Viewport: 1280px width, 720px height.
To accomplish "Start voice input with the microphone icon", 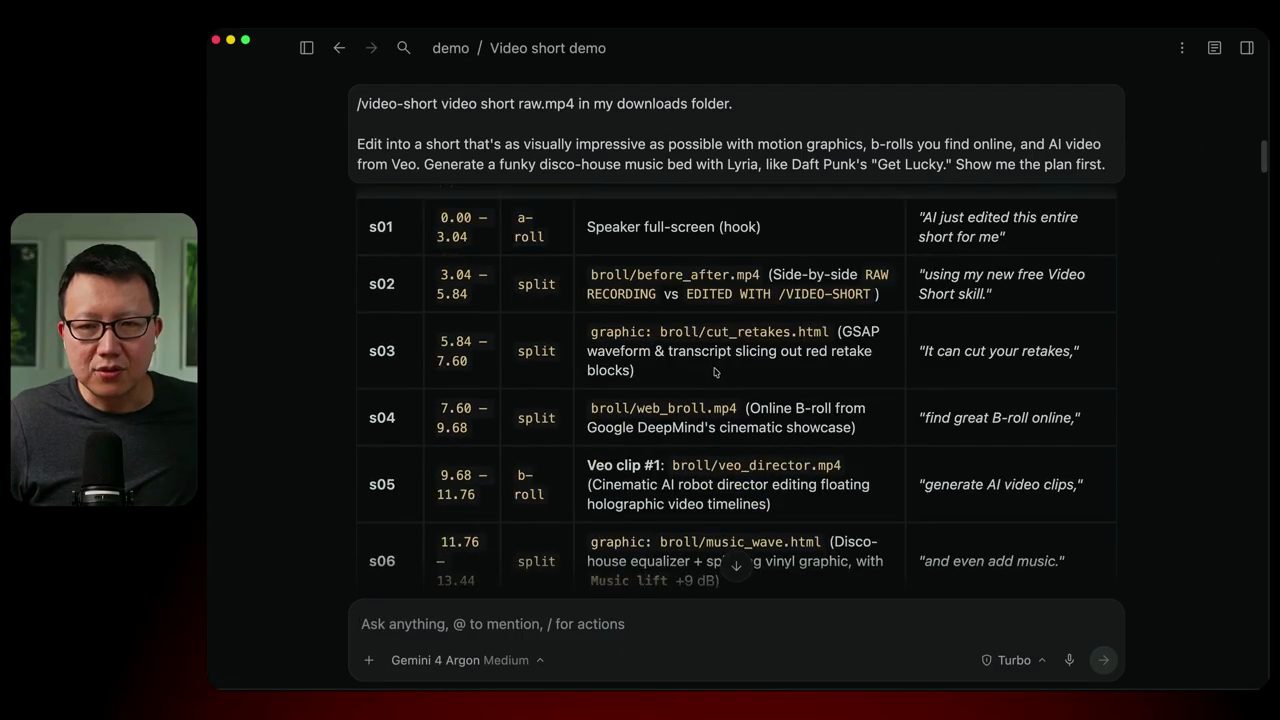I will coord(1069,660).
